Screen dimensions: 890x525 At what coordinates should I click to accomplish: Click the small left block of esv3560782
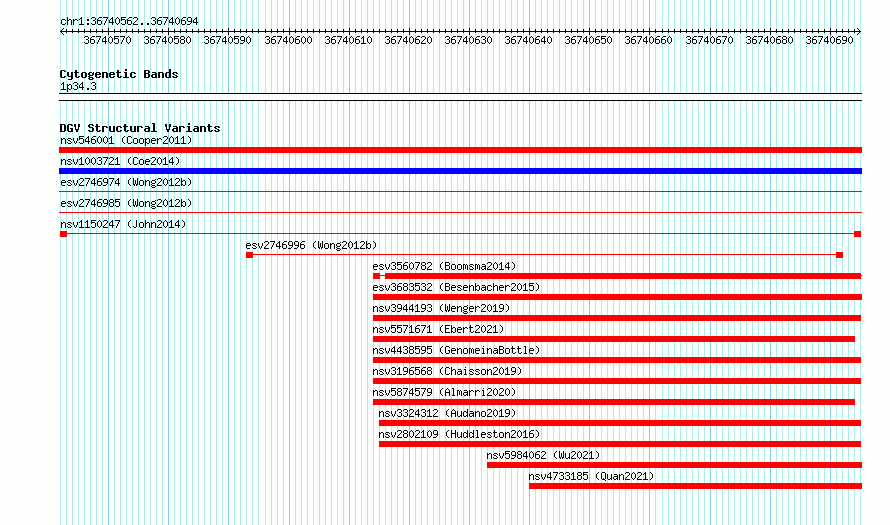[x=376, y=276]
